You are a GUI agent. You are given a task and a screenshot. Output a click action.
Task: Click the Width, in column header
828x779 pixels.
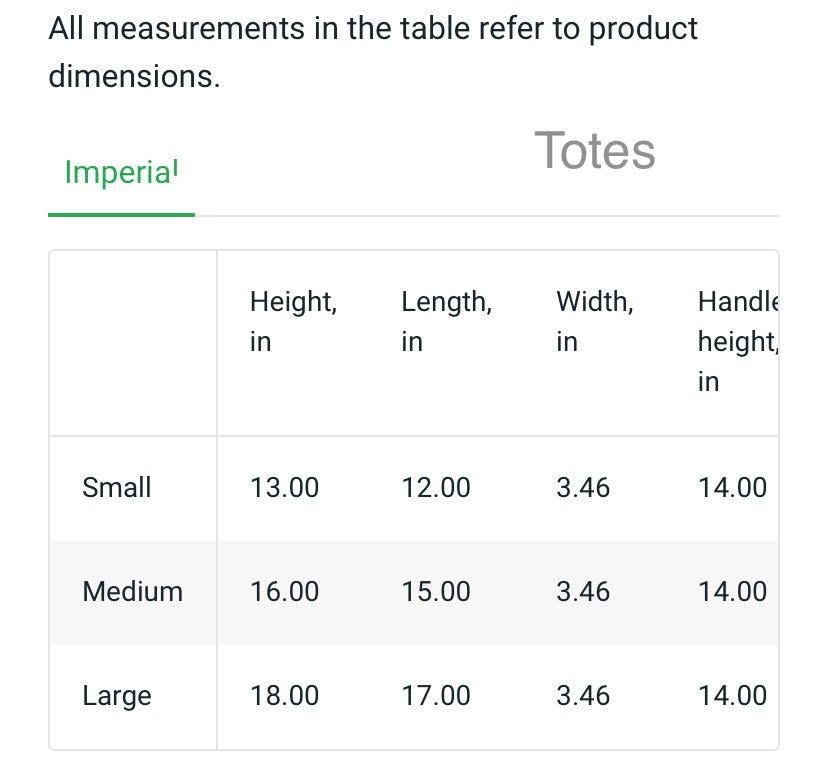click(x=595, y=321)
